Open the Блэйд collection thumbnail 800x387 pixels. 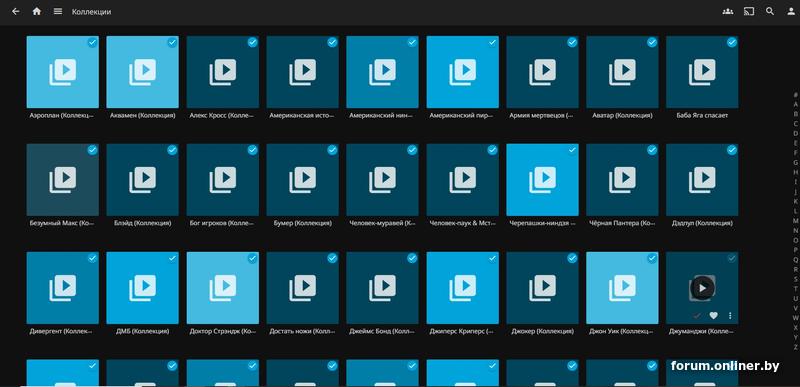pyautogui.click(x=142, y=180)
